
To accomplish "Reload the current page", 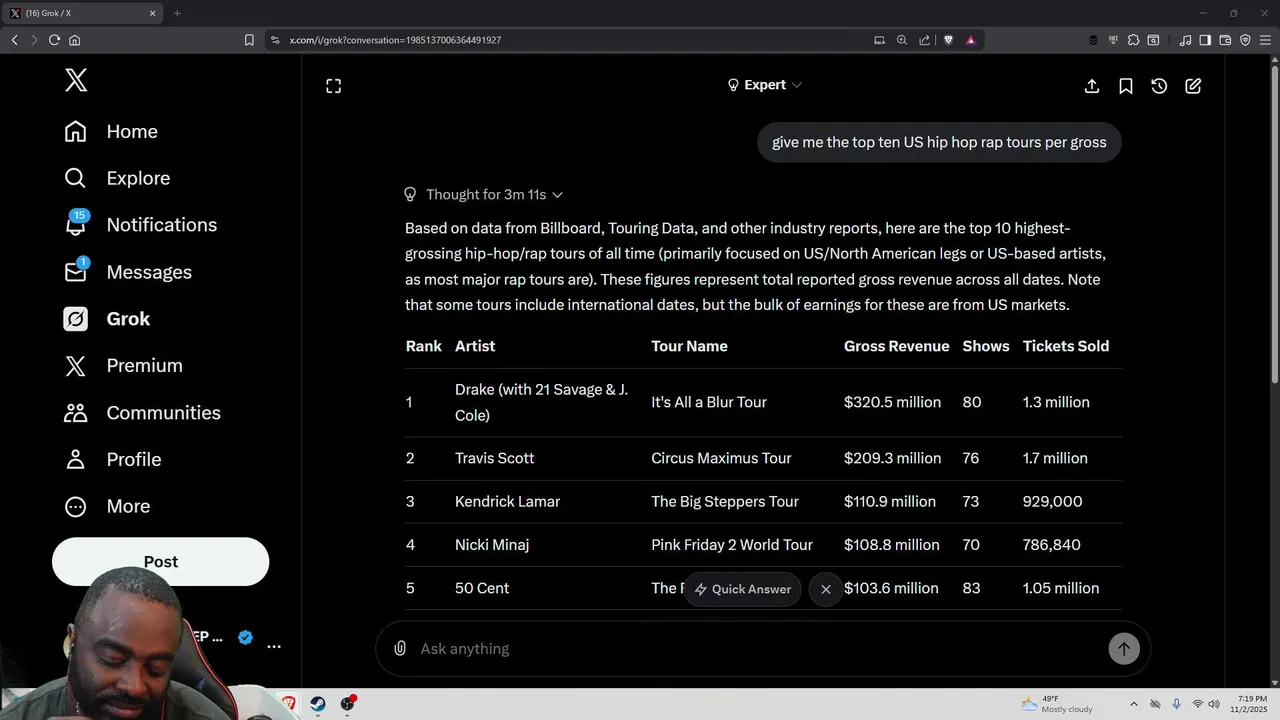I will point(54,40).
